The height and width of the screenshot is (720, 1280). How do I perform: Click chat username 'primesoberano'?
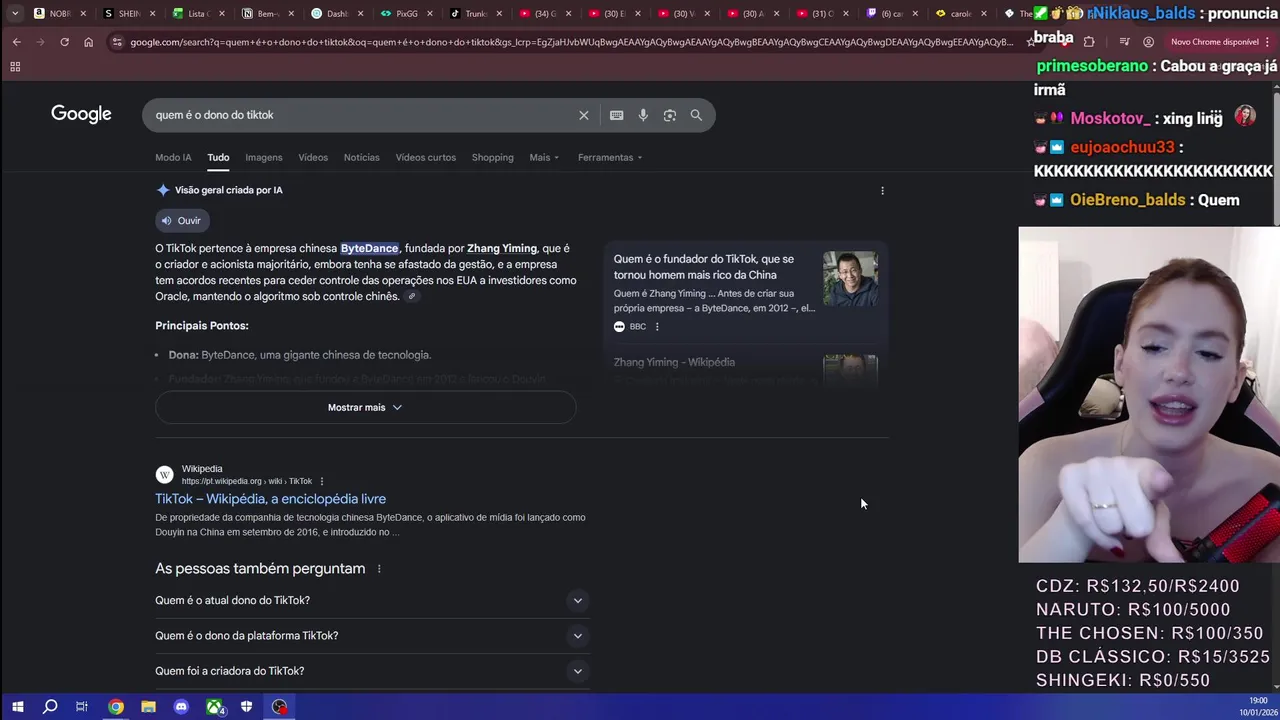click(x=1092, y=66)
